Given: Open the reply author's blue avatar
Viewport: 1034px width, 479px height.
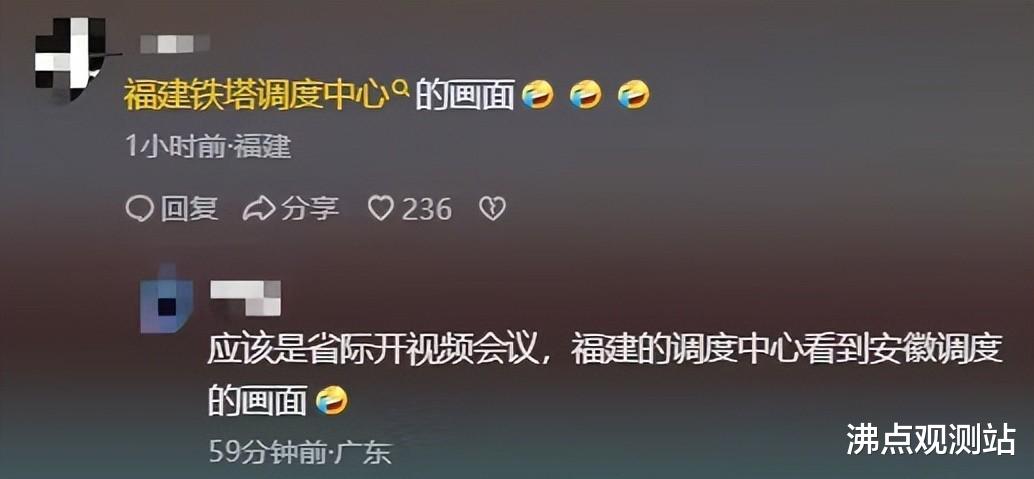Looking at the screenshot, I should click(x=167, y=298).
